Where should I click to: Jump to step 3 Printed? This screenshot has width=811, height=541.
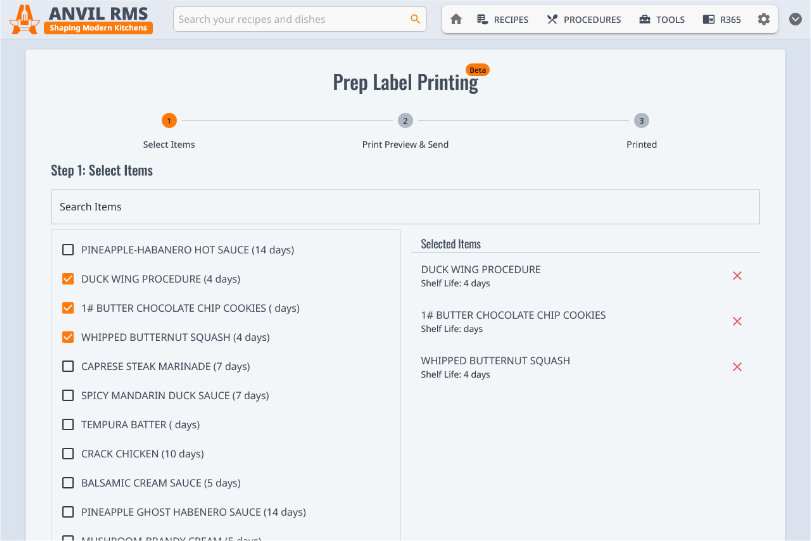[x=641, y=121]
